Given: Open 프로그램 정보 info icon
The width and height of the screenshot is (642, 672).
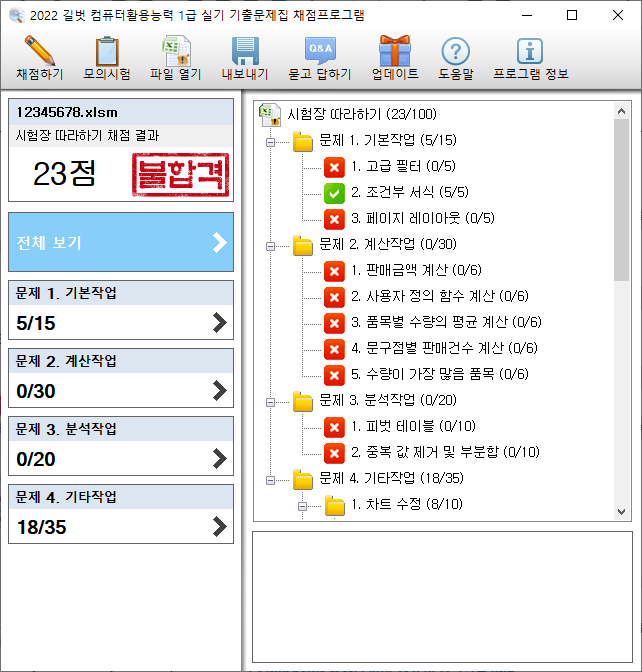Looking at the screenshot, I should click(x=529, y=51).
